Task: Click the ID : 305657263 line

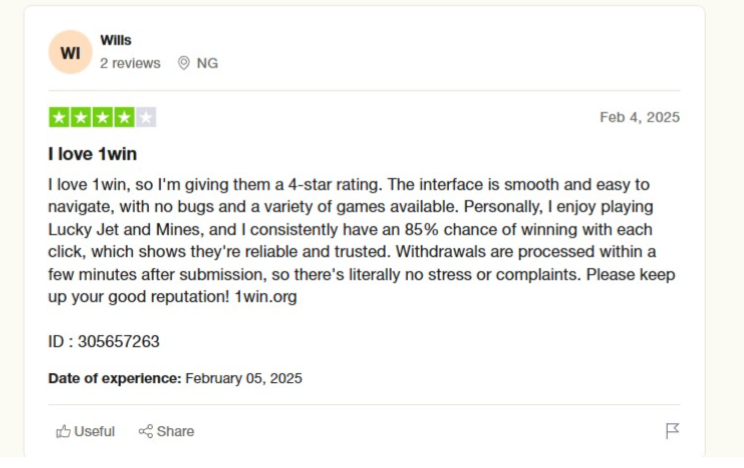Action: 104,341
